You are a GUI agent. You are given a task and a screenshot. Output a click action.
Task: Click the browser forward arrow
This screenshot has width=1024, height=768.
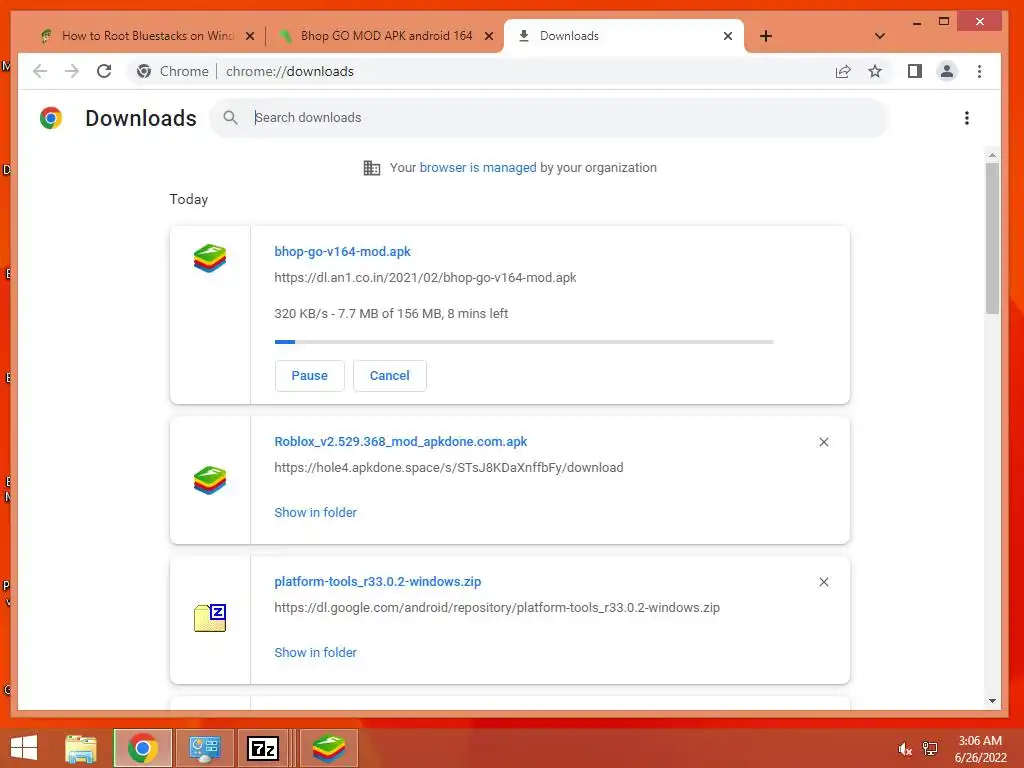click(x=72, y=71)
